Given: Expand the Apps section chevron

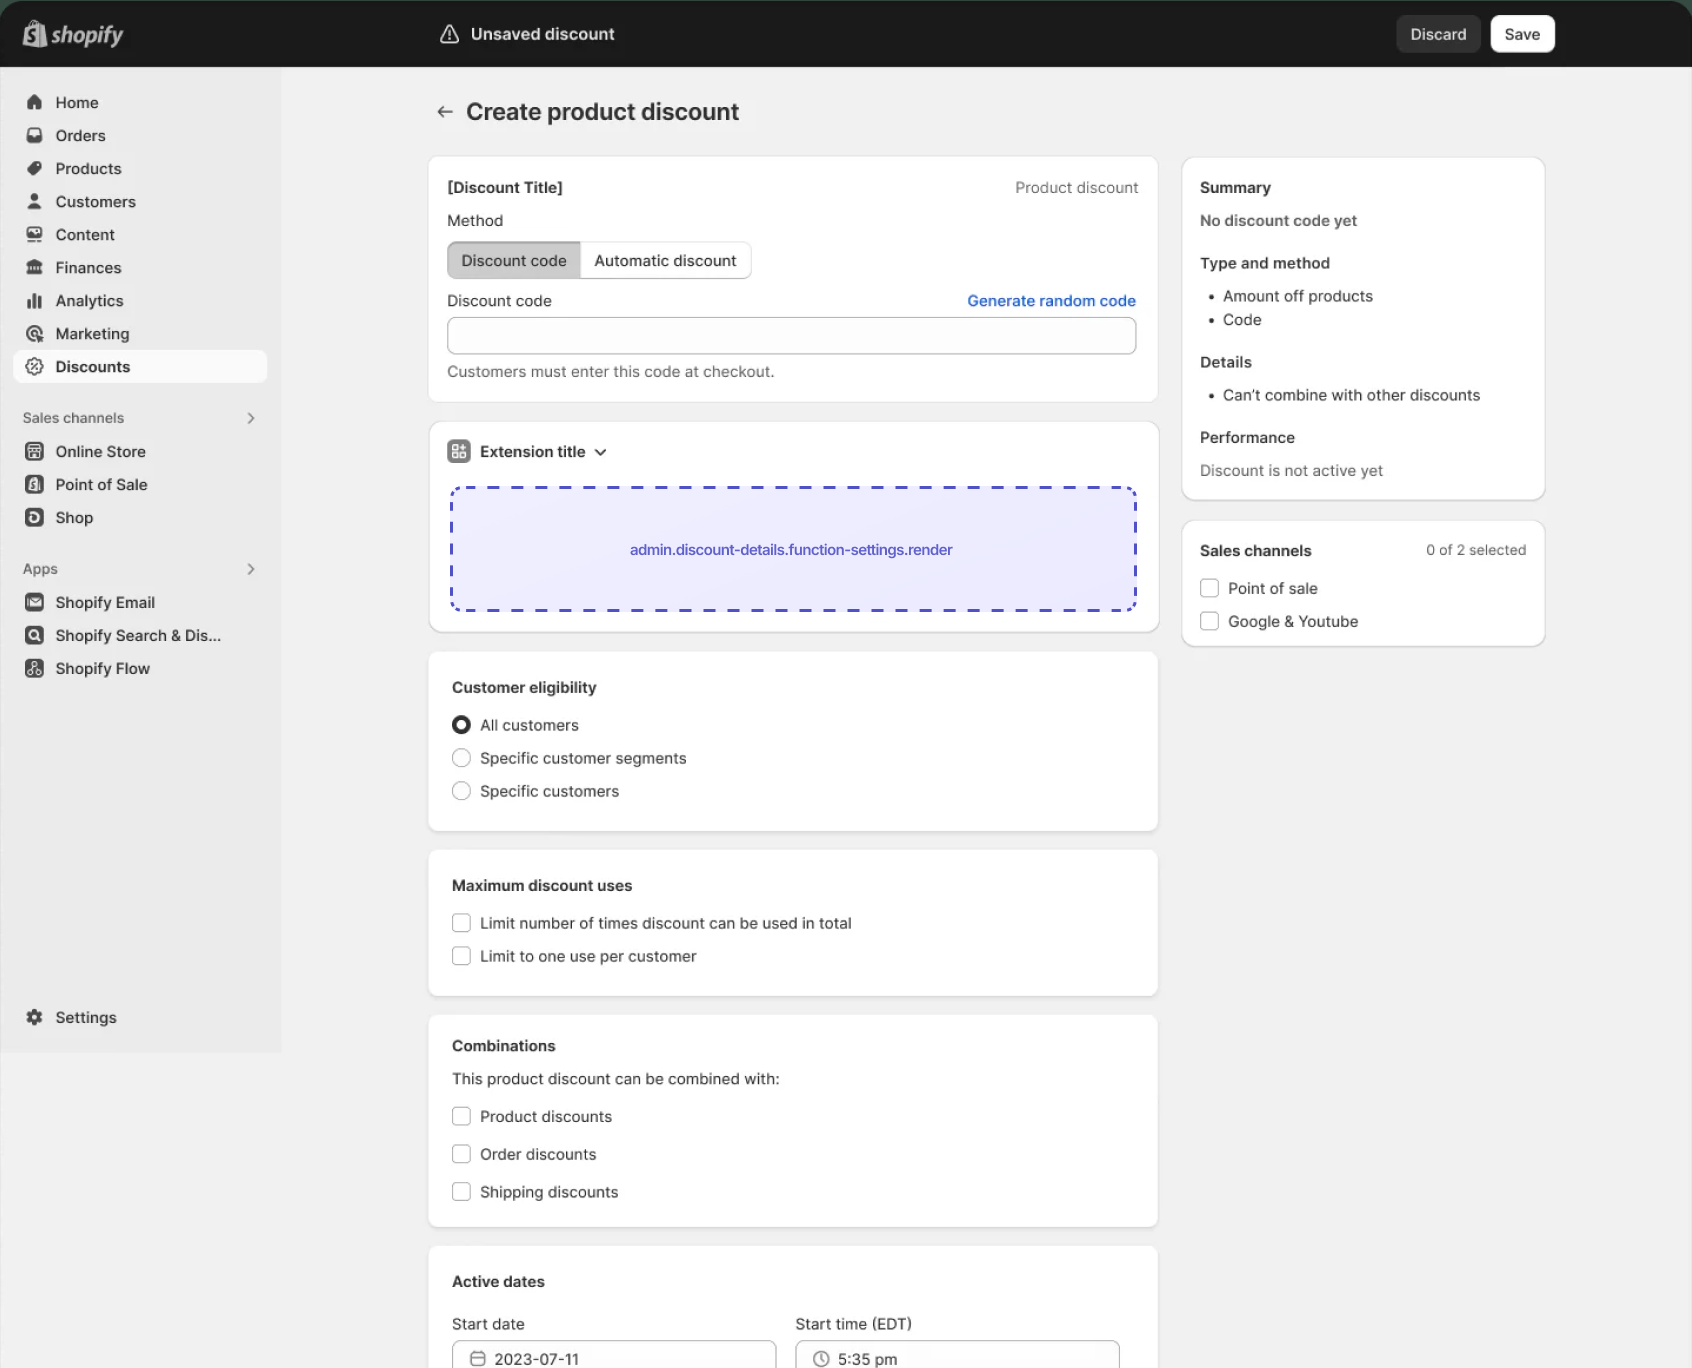Looking at the screenshot, I should 251,569.
